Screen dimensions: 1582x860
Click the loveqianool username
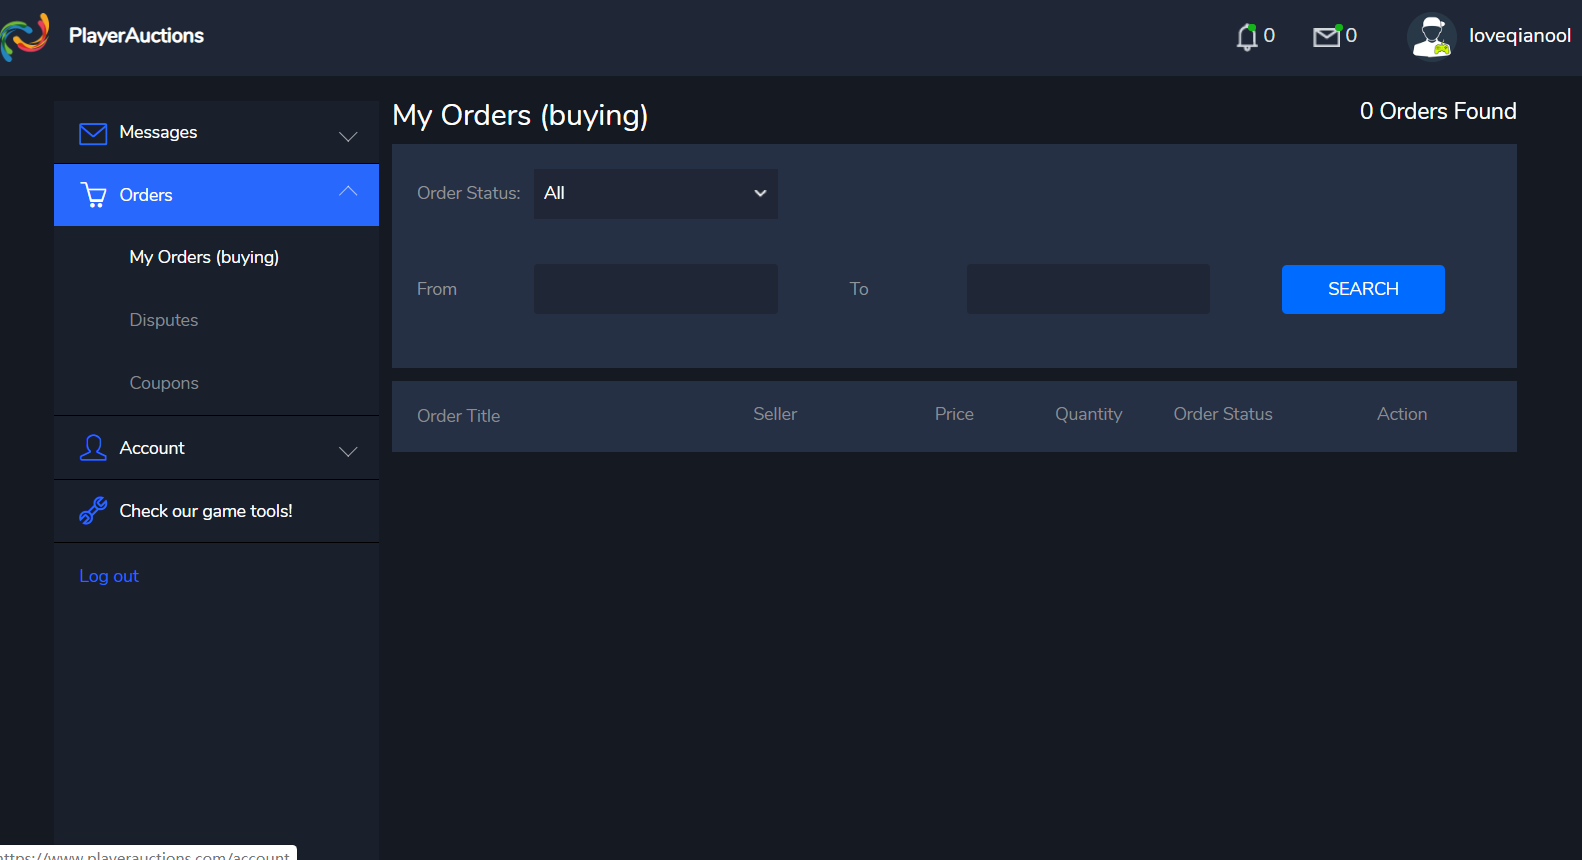(1520, 36)
